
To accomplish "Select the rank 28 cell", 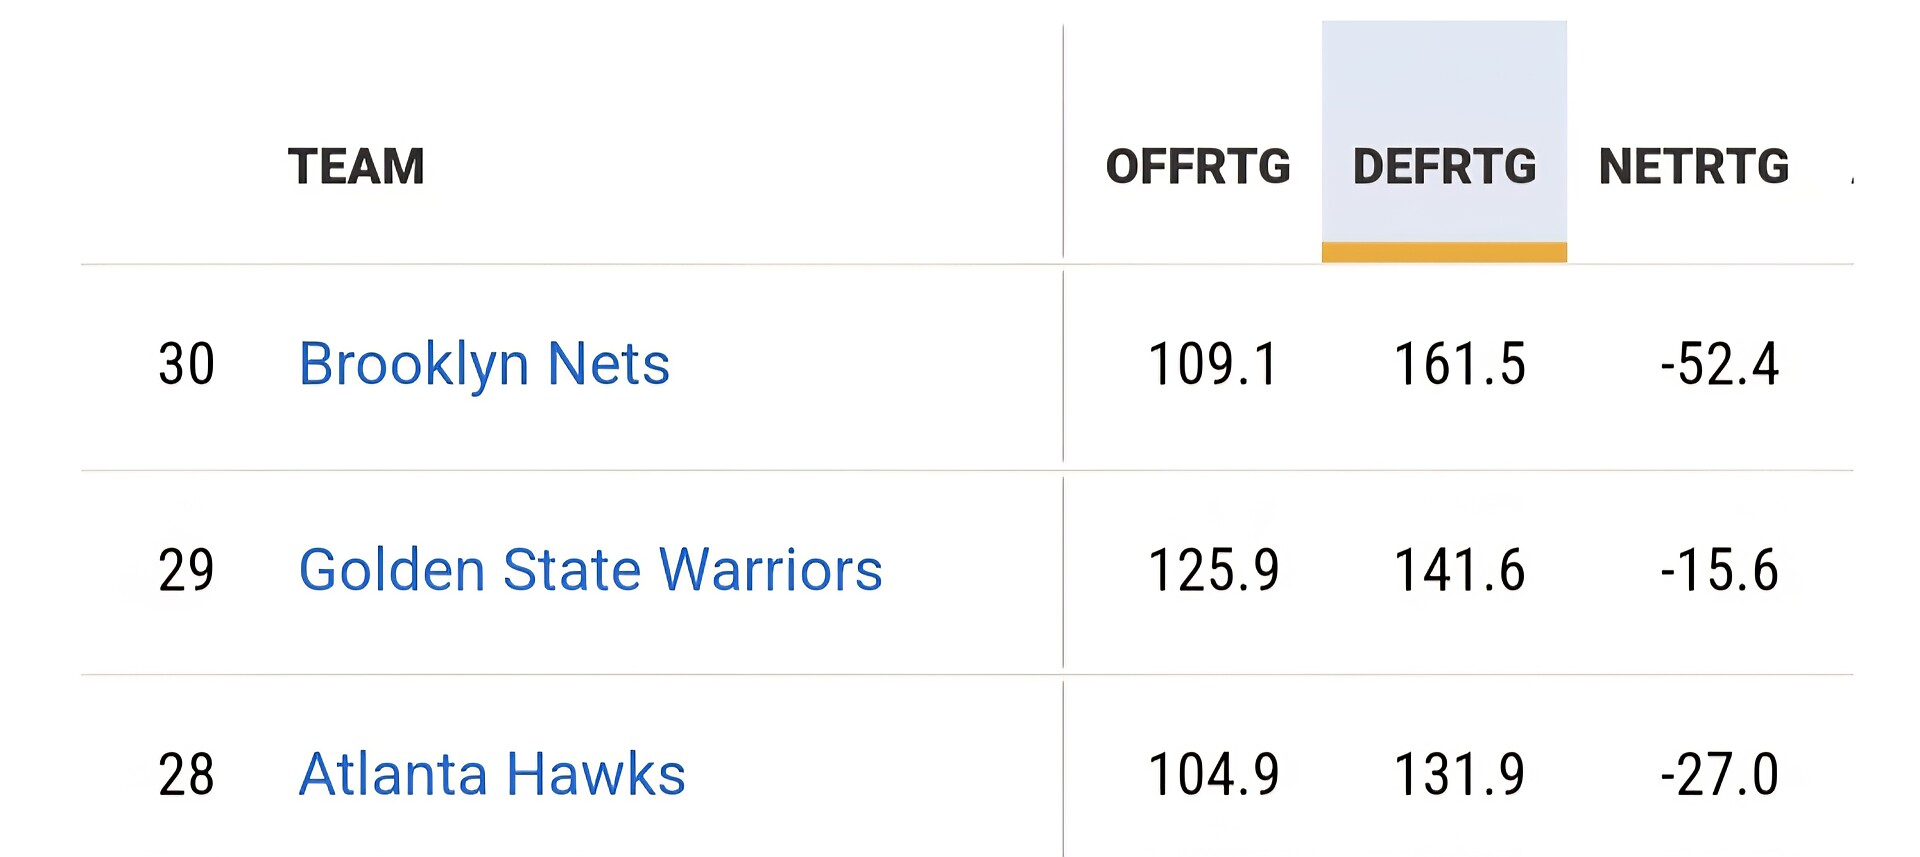I will point(186,774).
